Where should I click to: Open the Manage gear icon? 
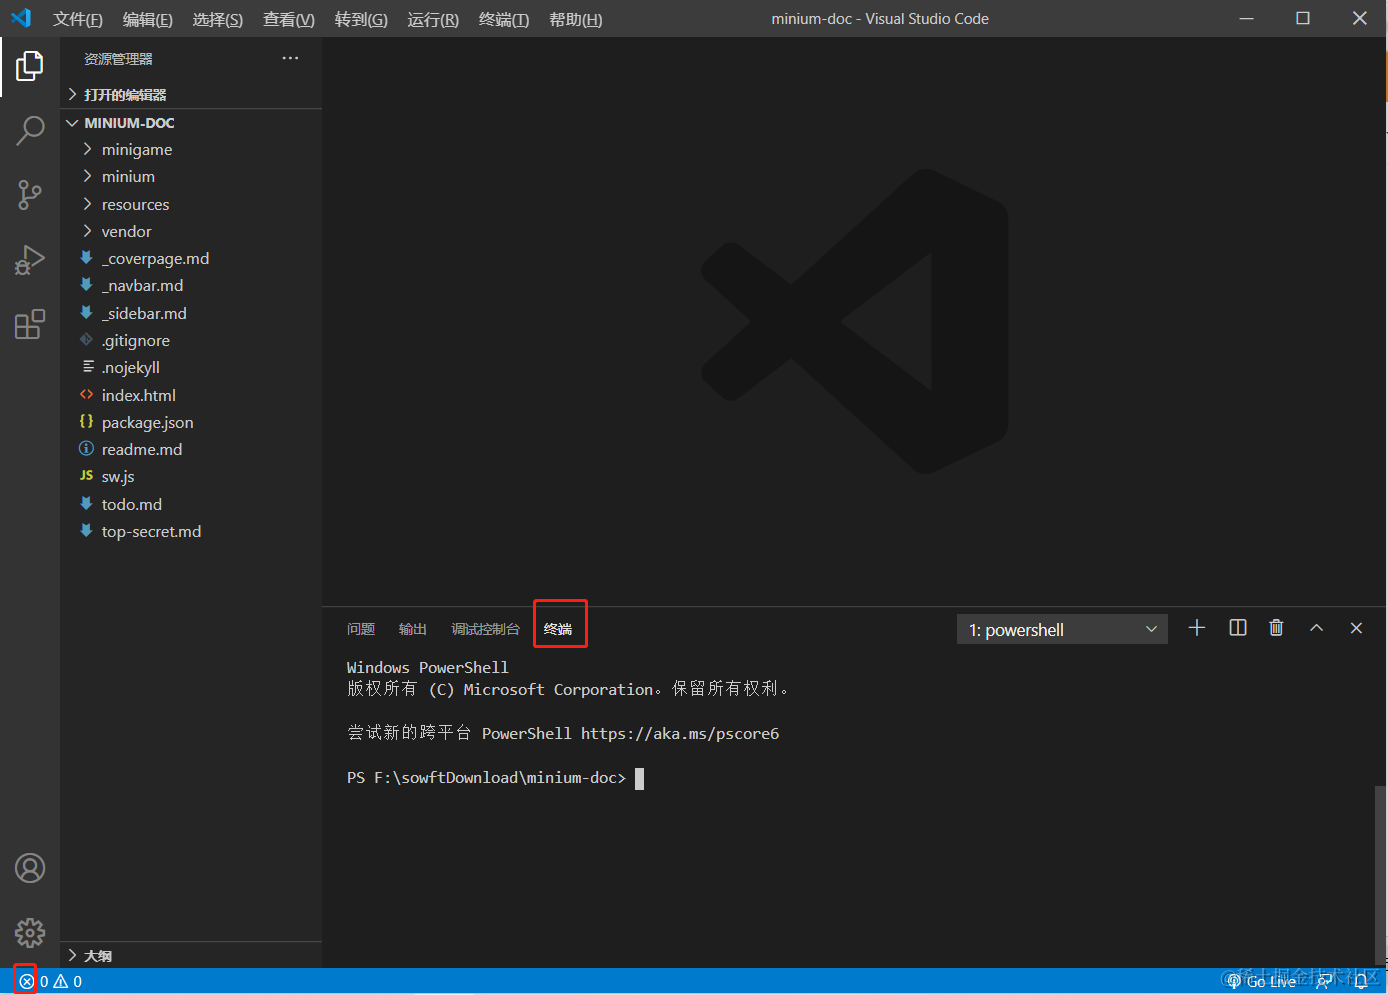pos(30,933)
